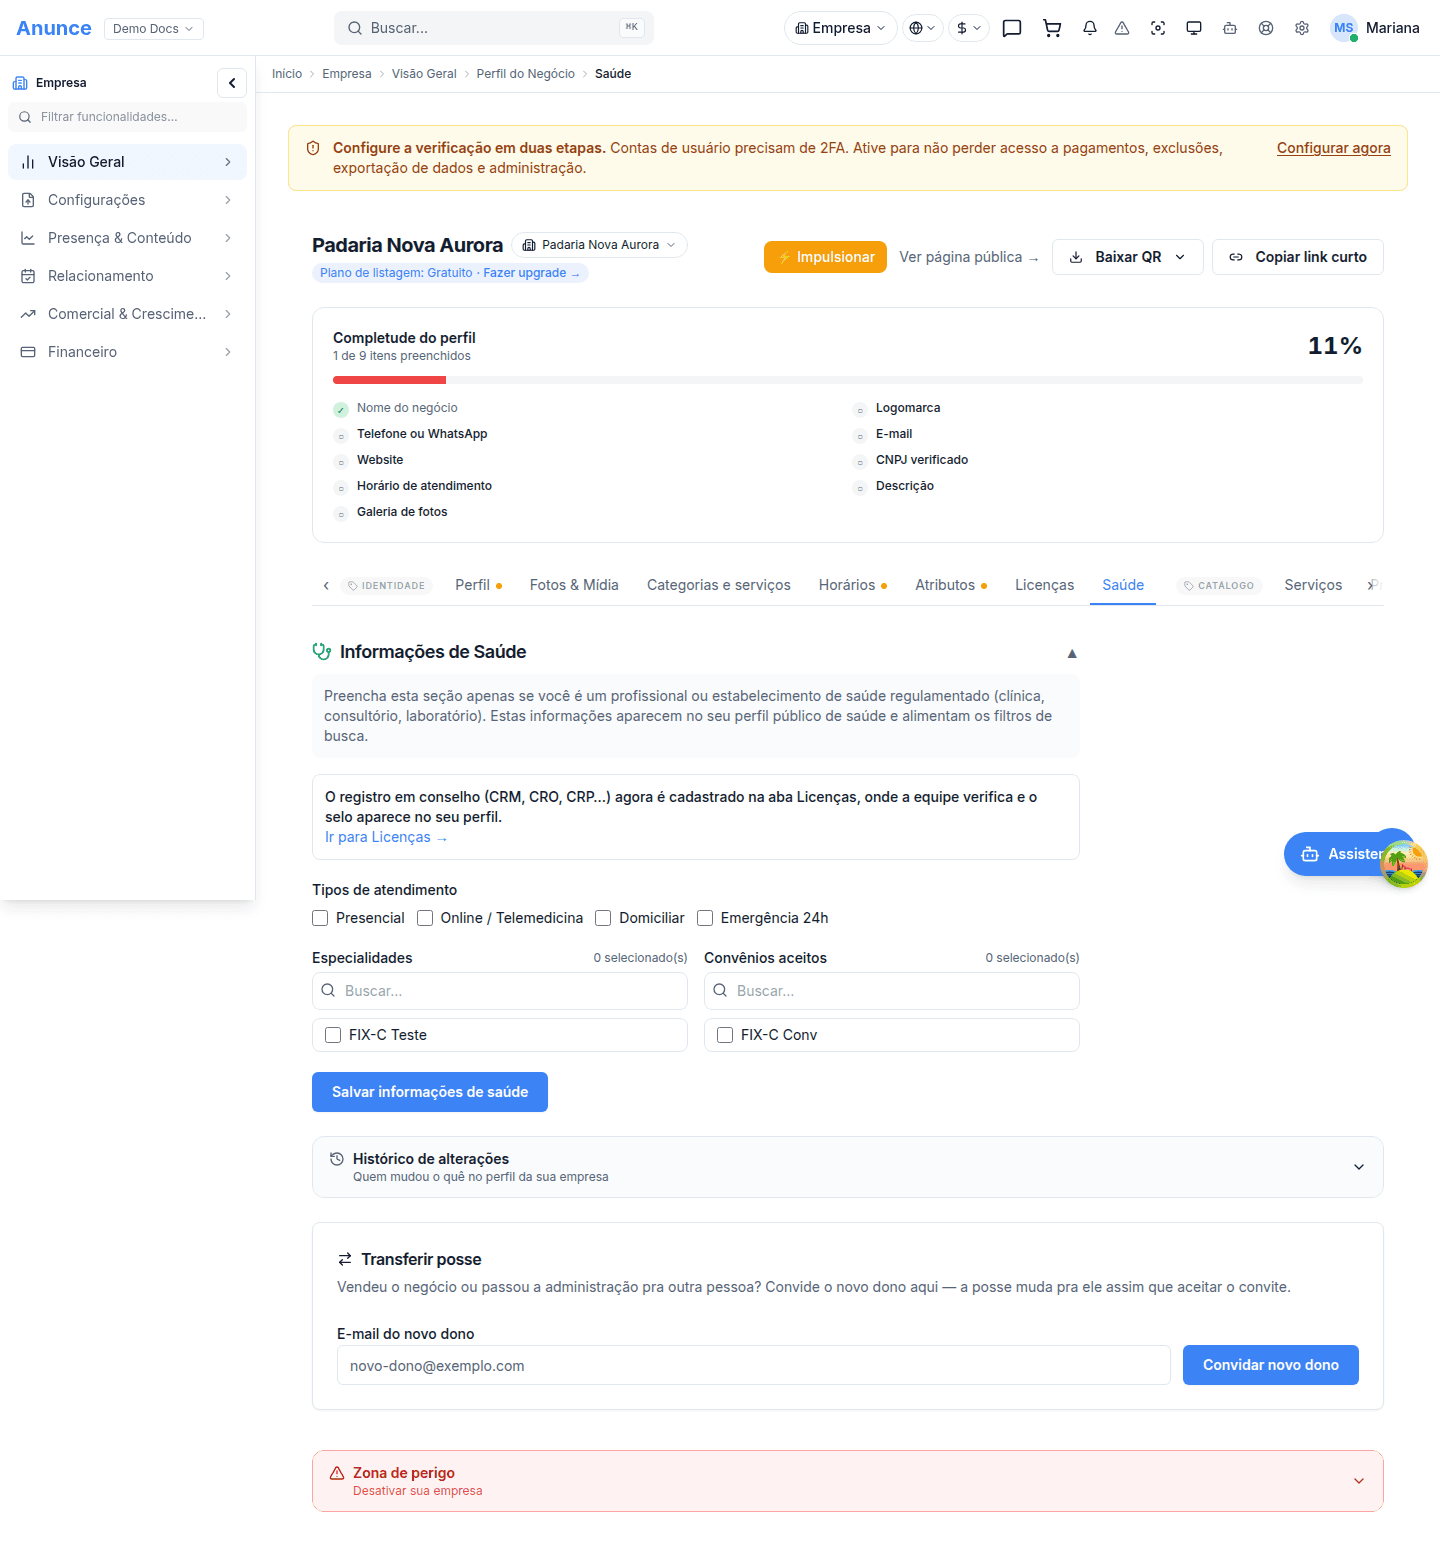Open the language globe dropdown

pyautogui.click(x=923, y=28)
